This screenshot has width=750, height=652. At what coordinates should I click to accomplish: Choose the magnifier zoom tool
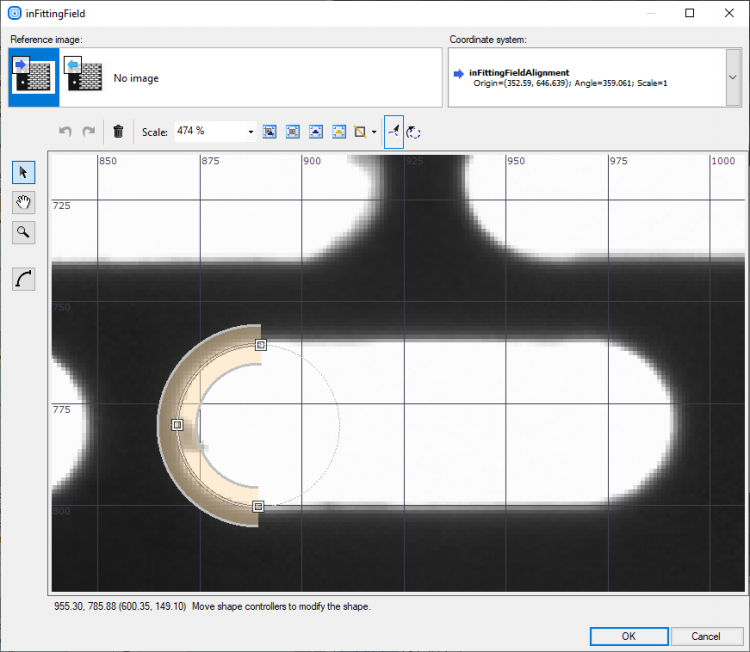tap(24, 232)
